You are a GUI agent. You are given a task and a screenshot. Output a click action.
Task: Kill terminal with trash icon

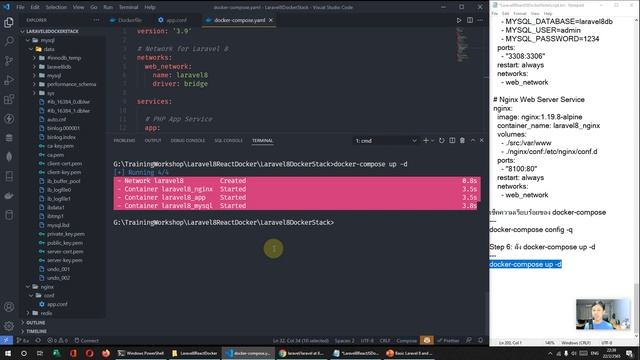[x=462, y=140]
